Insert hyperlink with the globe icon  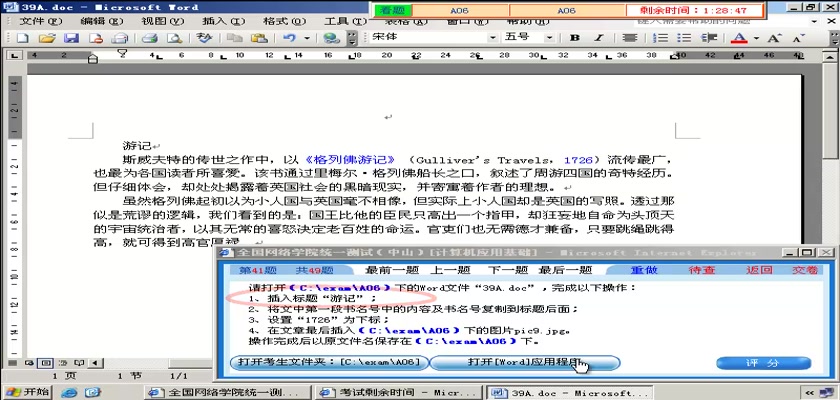click(332, 38)
